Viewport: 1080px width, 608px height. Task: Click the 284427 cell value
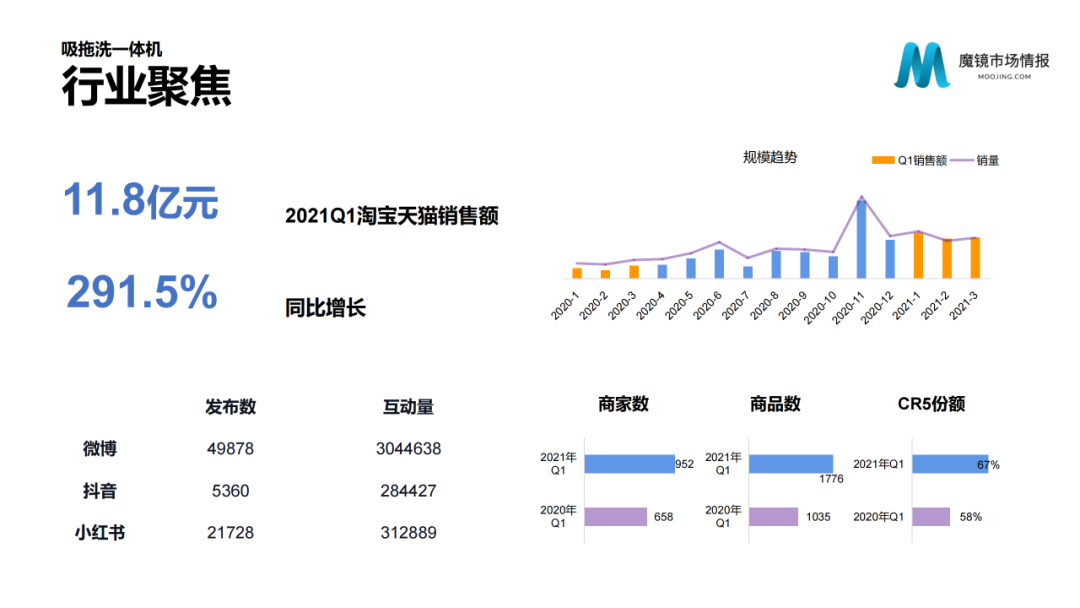point(408,491)
